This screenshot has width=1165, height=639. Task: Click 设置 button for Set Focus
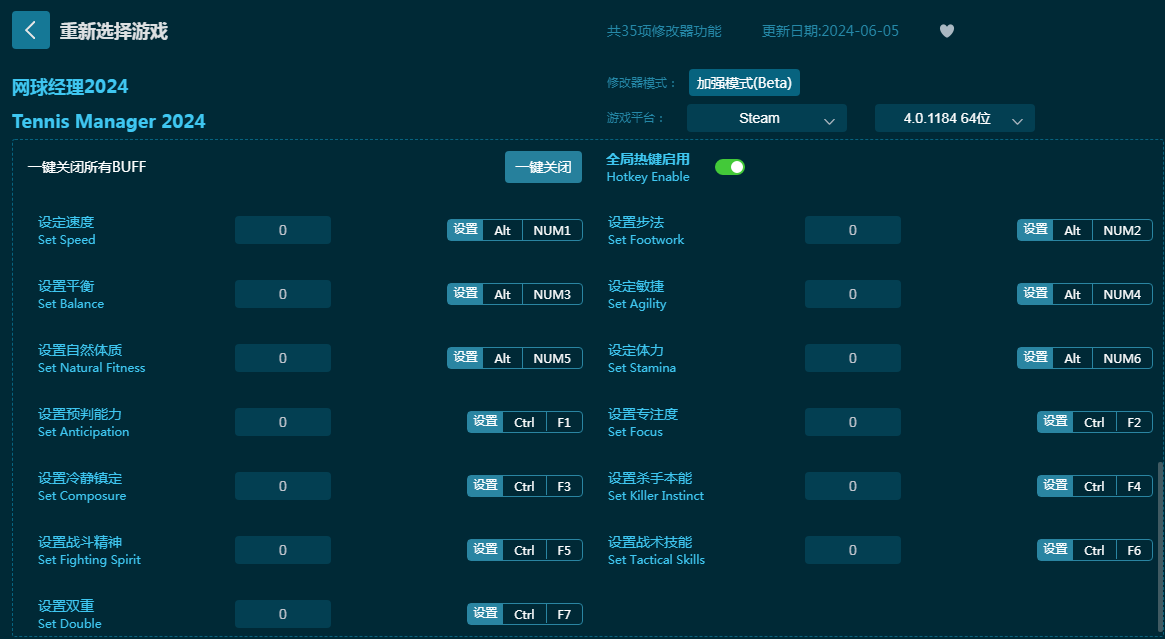[1055, 422]
